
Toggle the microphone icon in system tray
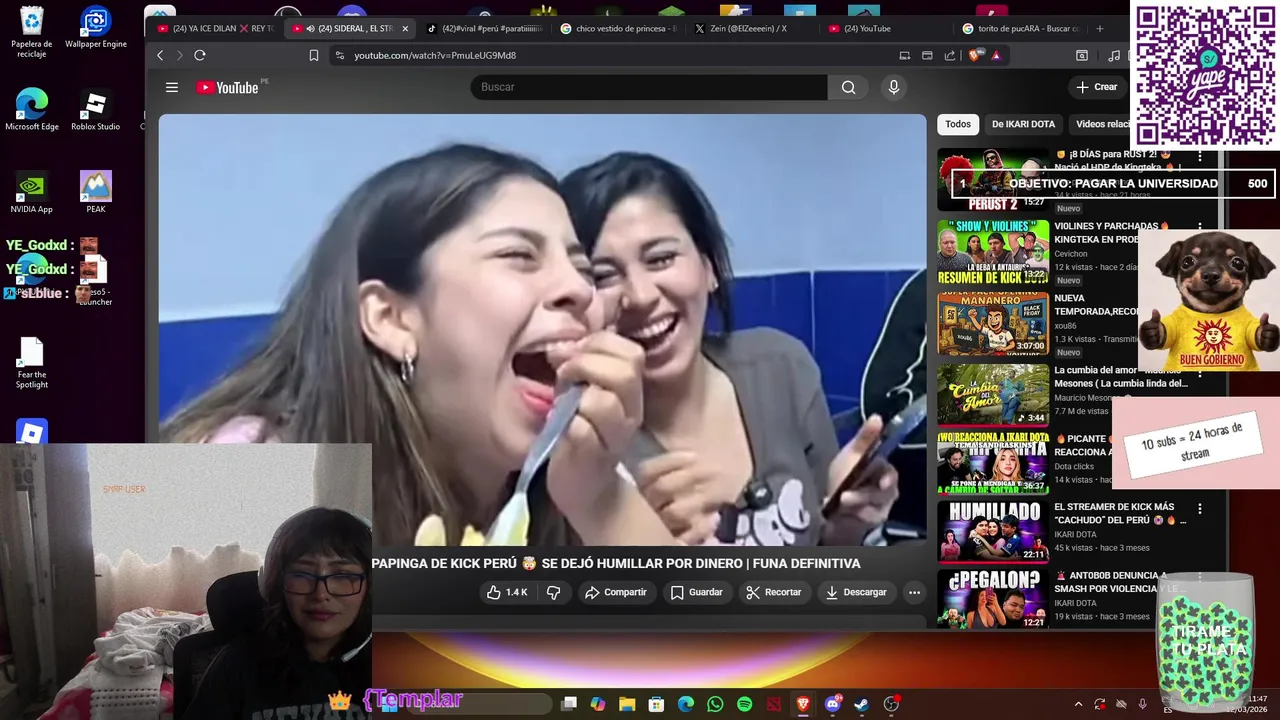coord(1143,704)
